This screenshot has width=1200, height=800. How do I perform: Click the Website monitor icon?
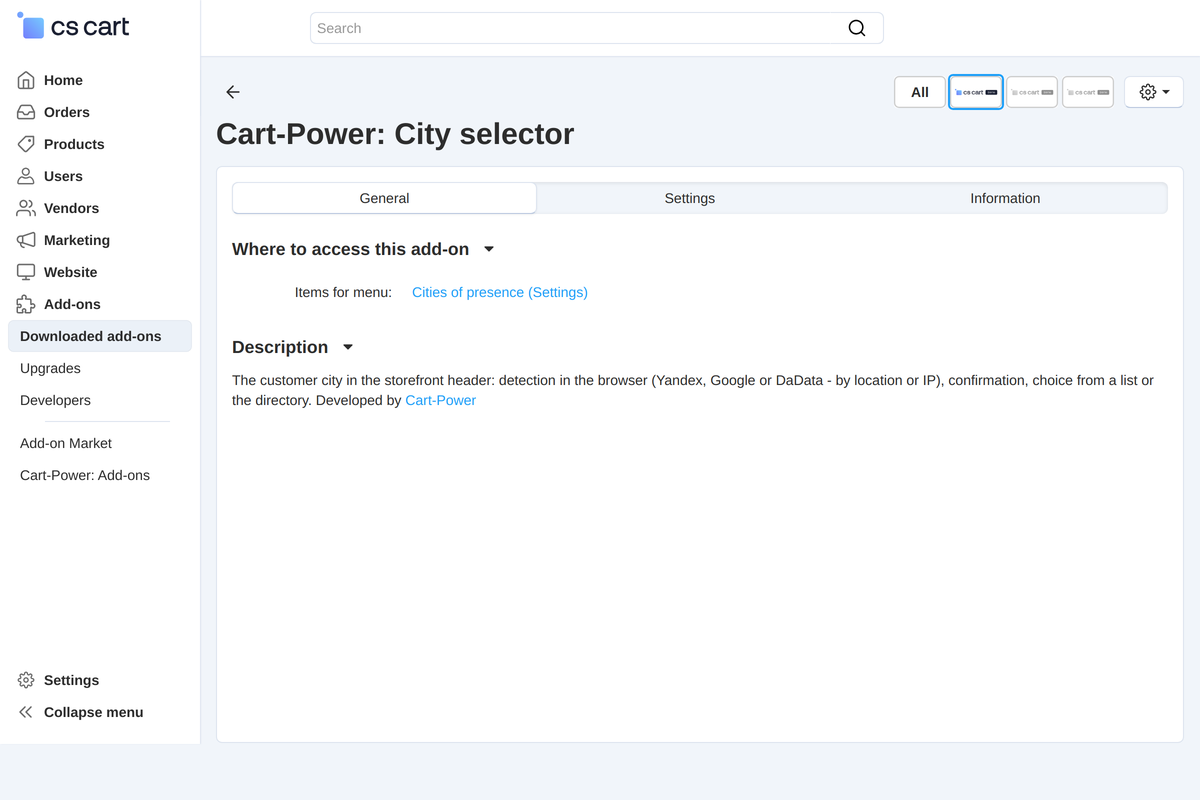[26, 272]
